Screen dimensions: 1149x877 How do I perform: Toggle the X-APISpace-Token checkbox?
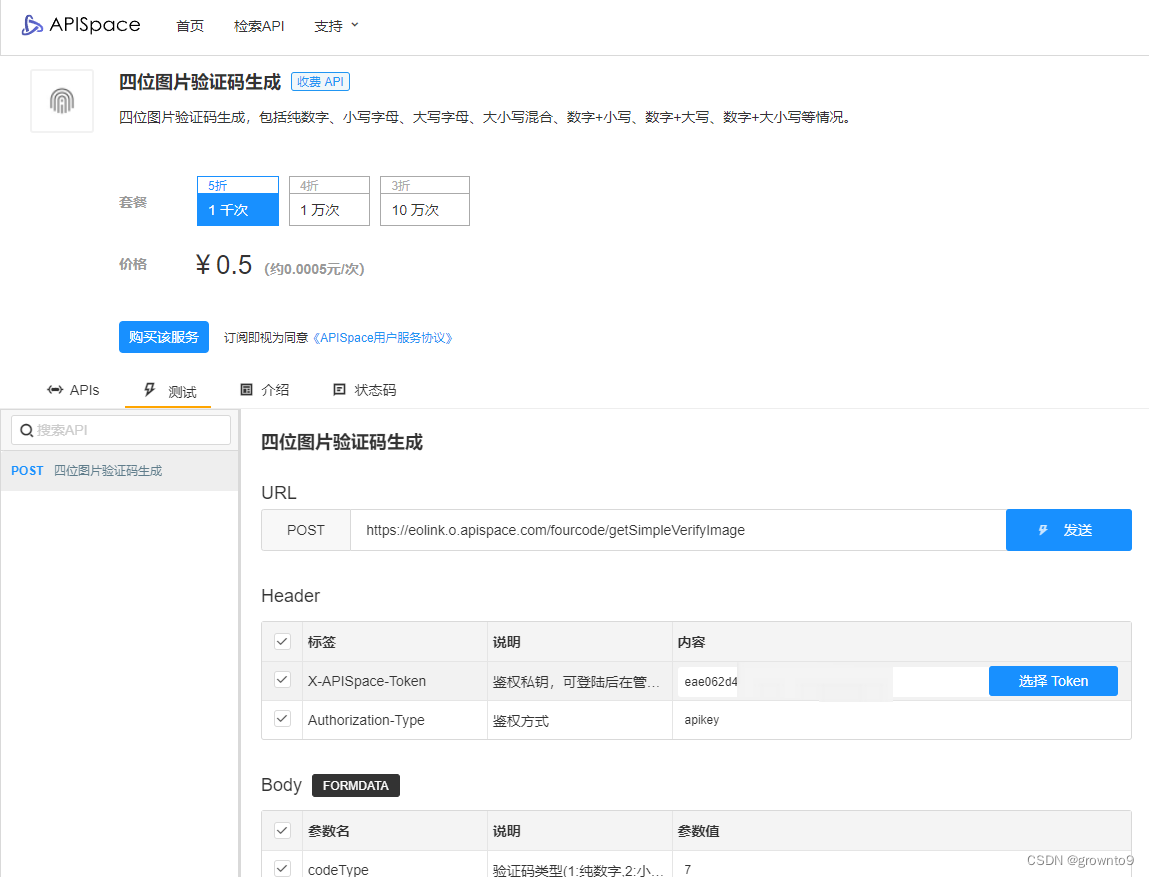(282, 680)
